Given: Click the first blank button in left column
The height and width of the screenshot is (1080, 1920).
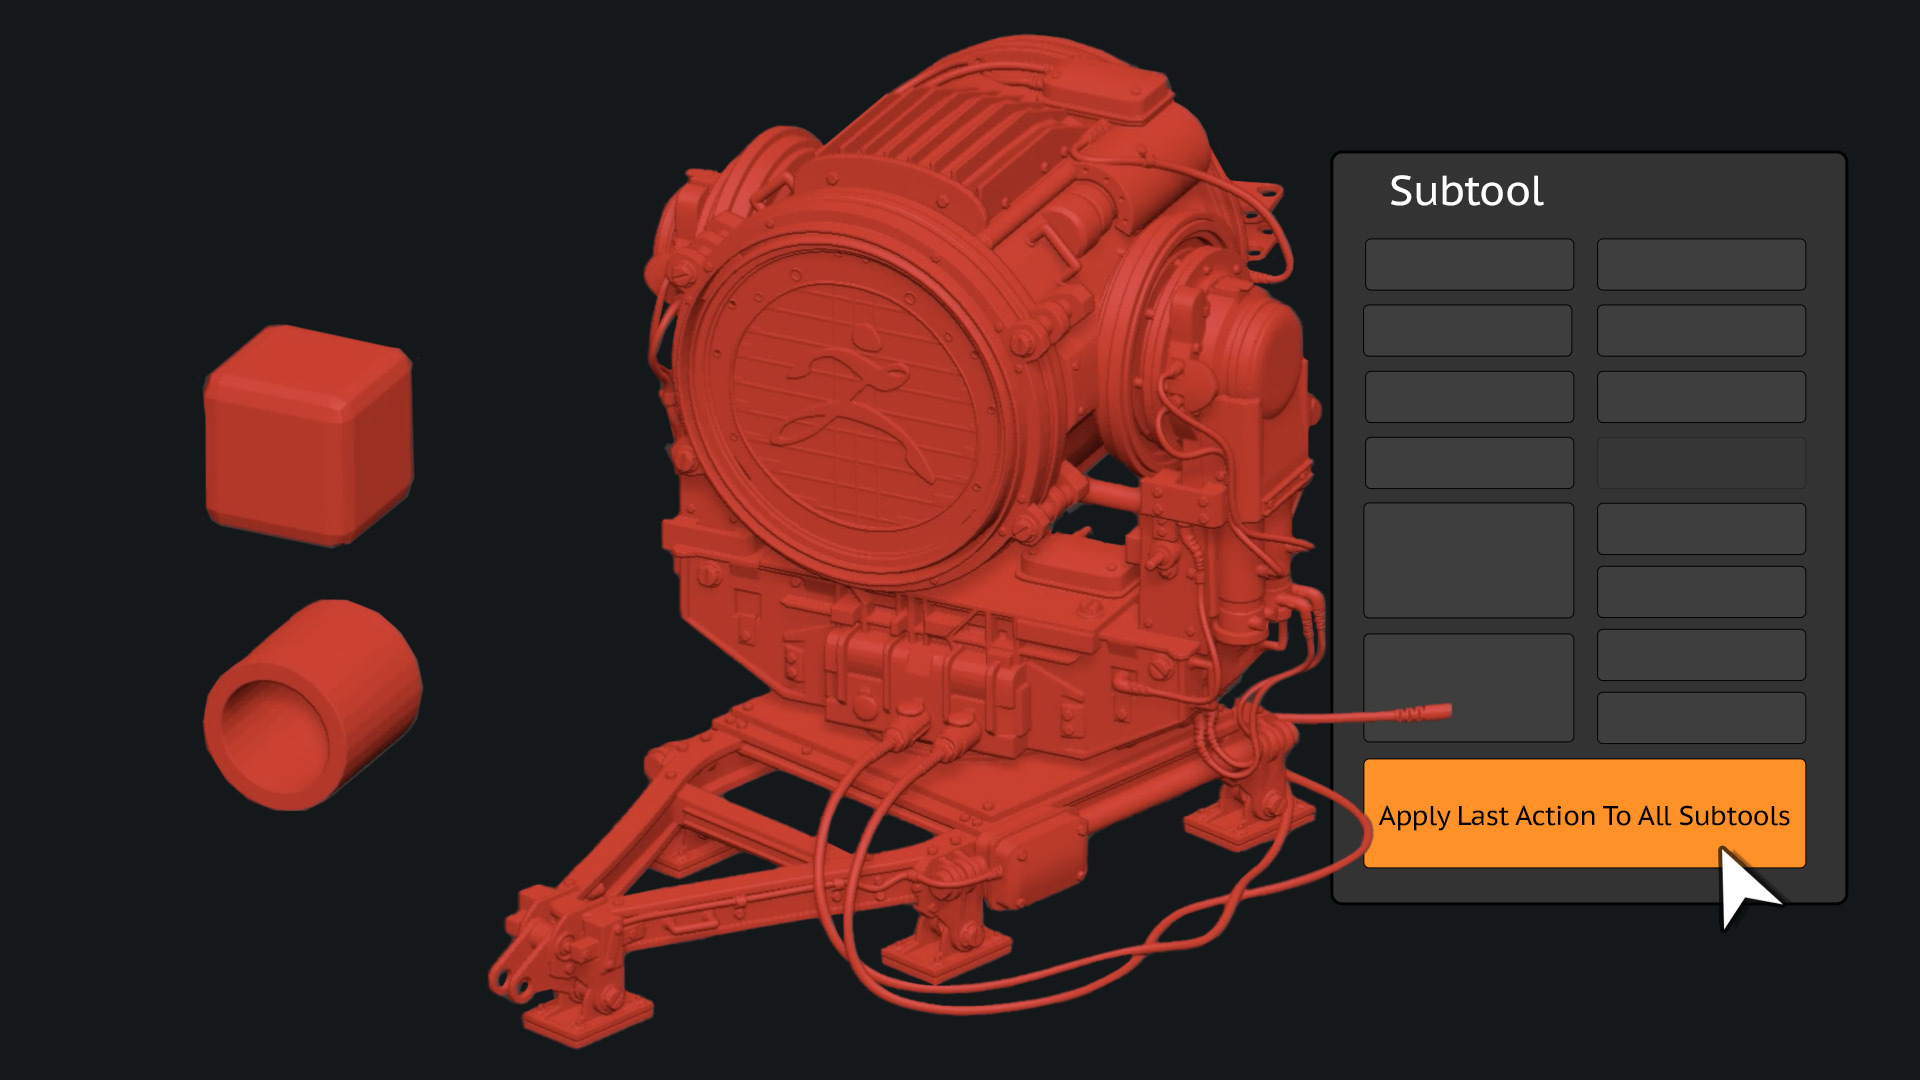Looking at the screenshot, I should (x=1469, y=264).
